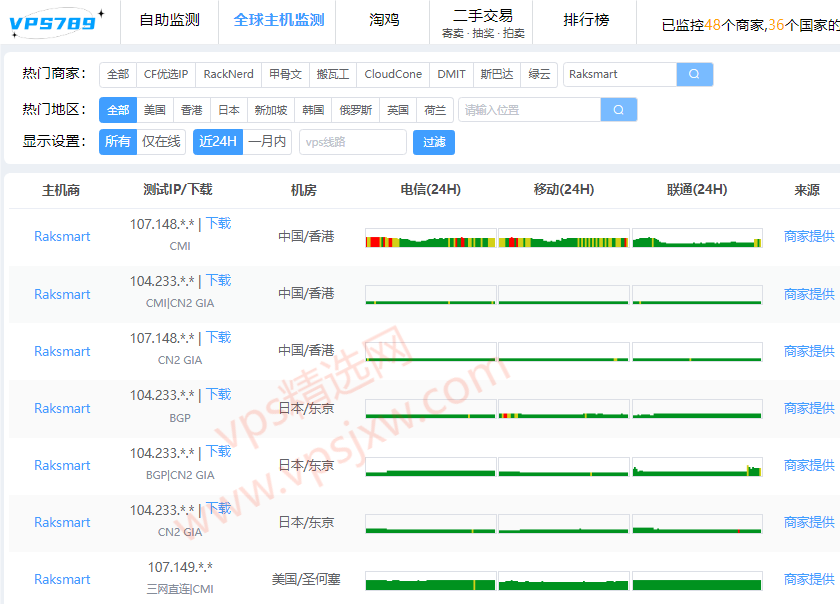Select 全部 in the 热门地区 filter
The width and height of the screenshot is (840, 604).
tap(118, 110)
